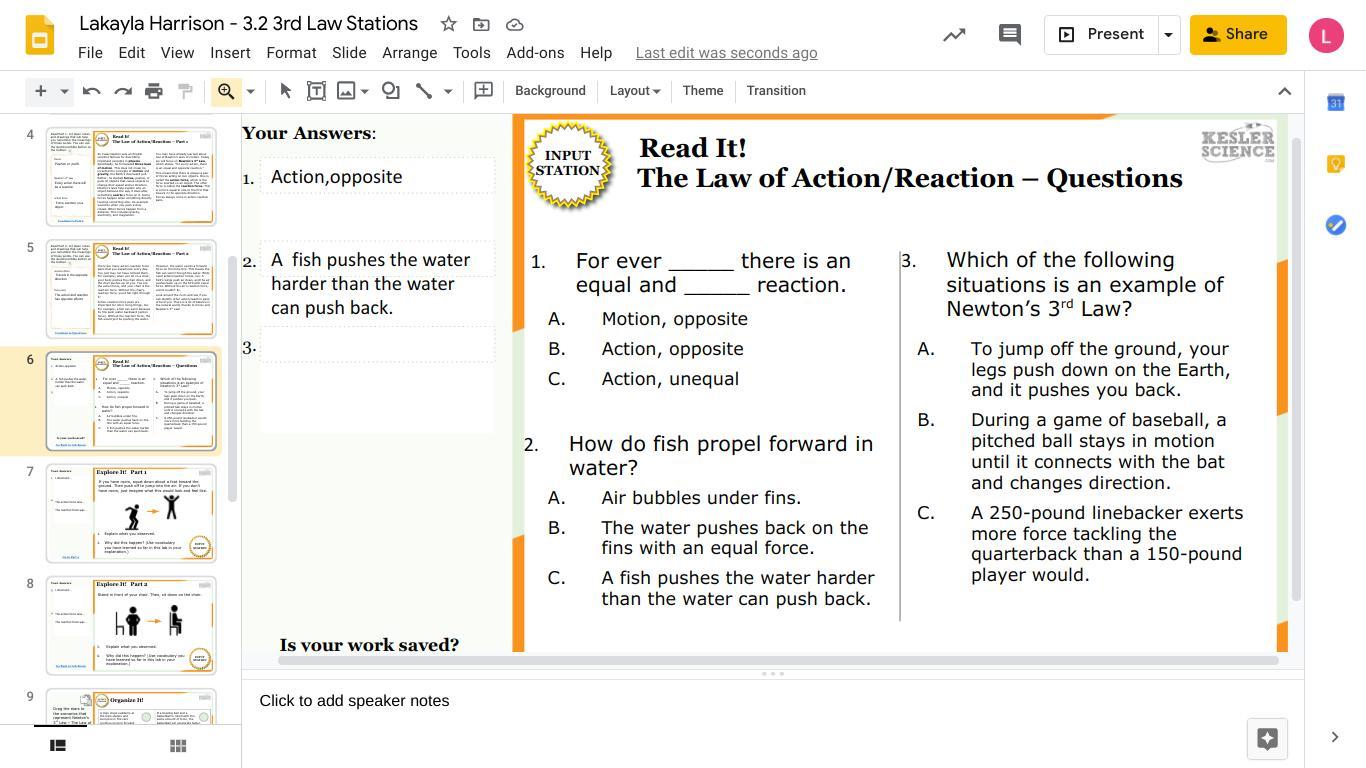Open the Arrange menu

[409, 53]
